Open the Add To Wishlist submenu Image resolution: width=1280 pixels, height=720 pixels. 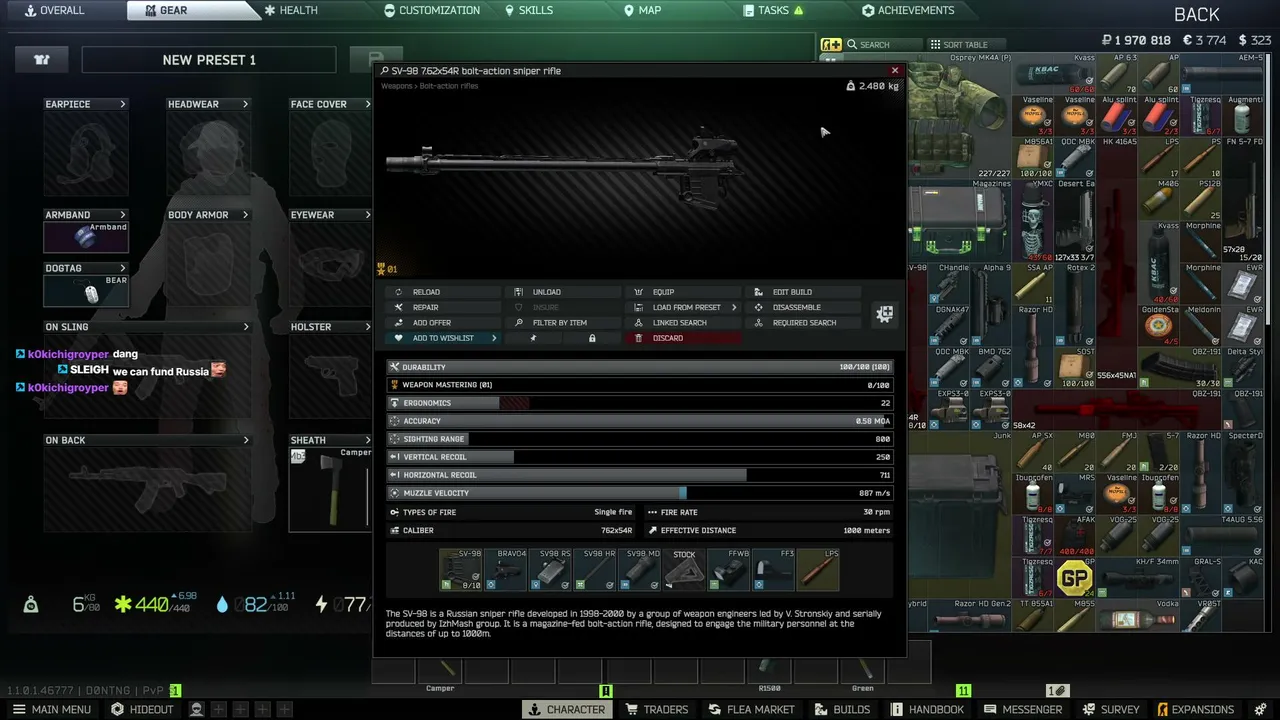[x=444, y=338]
